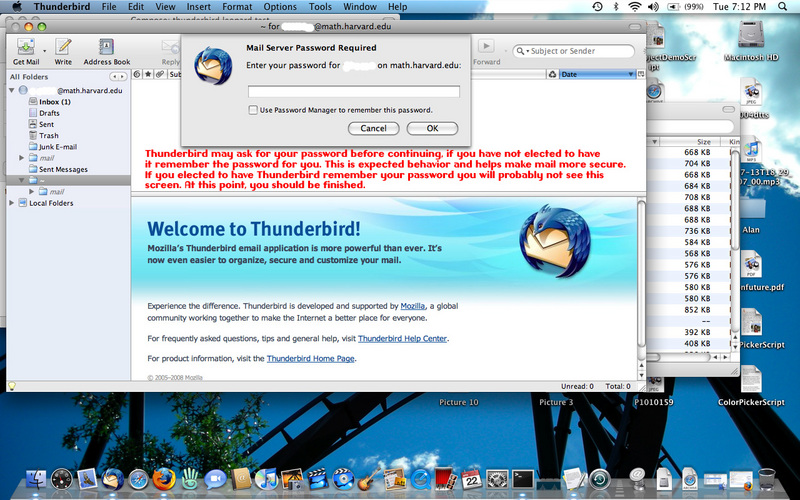Viewport: 800px width, 500px height.
Task: Enable Use Password Manager checkbox
Action: tap(253, 110)
